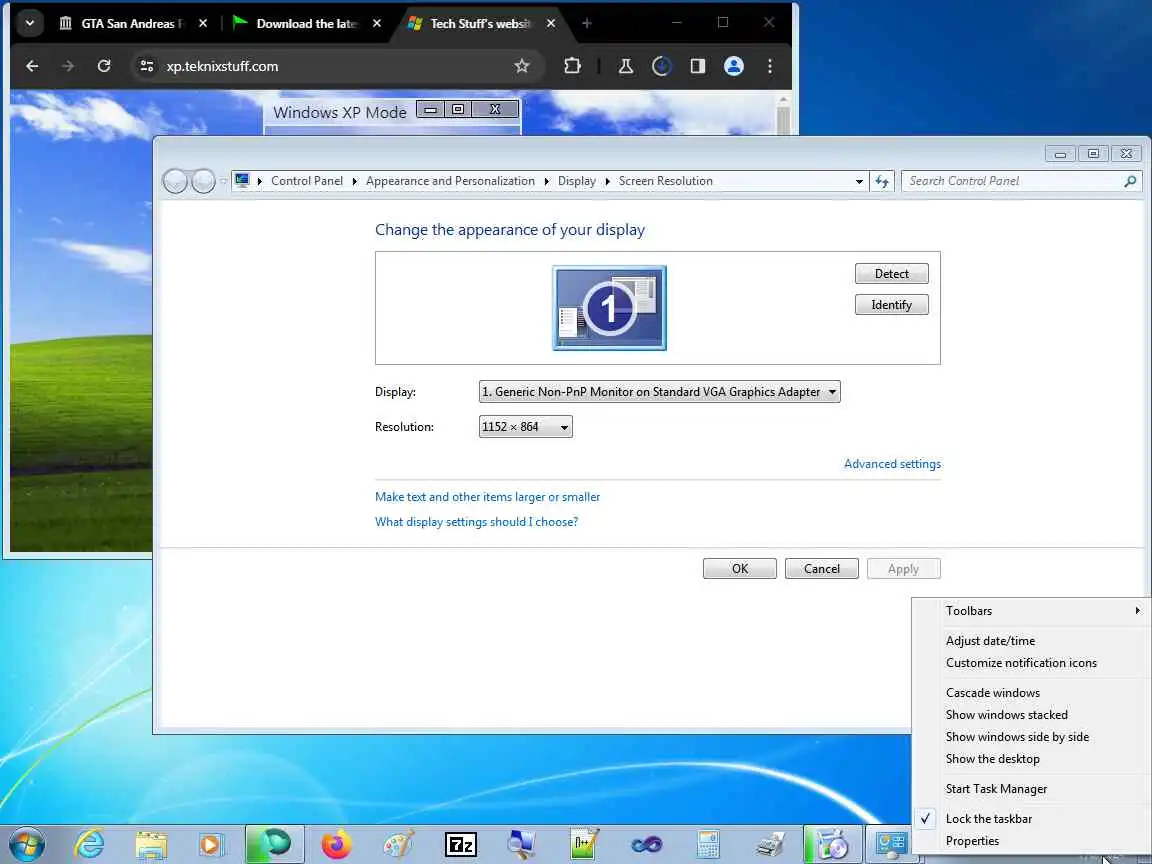This screenshot has height=864, width=1152.
Task: Switch to the media disc taskbar app
Action: 832,843
